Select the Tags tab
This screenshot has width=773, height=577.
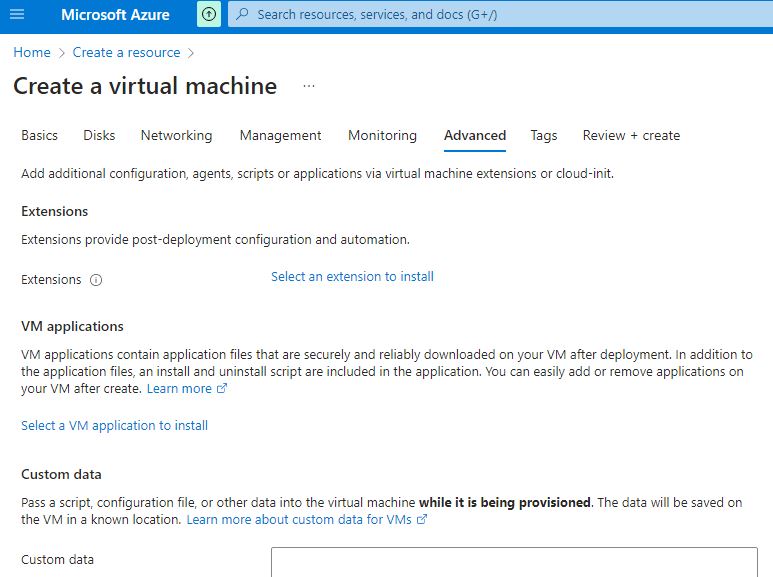tap(544, 135)
